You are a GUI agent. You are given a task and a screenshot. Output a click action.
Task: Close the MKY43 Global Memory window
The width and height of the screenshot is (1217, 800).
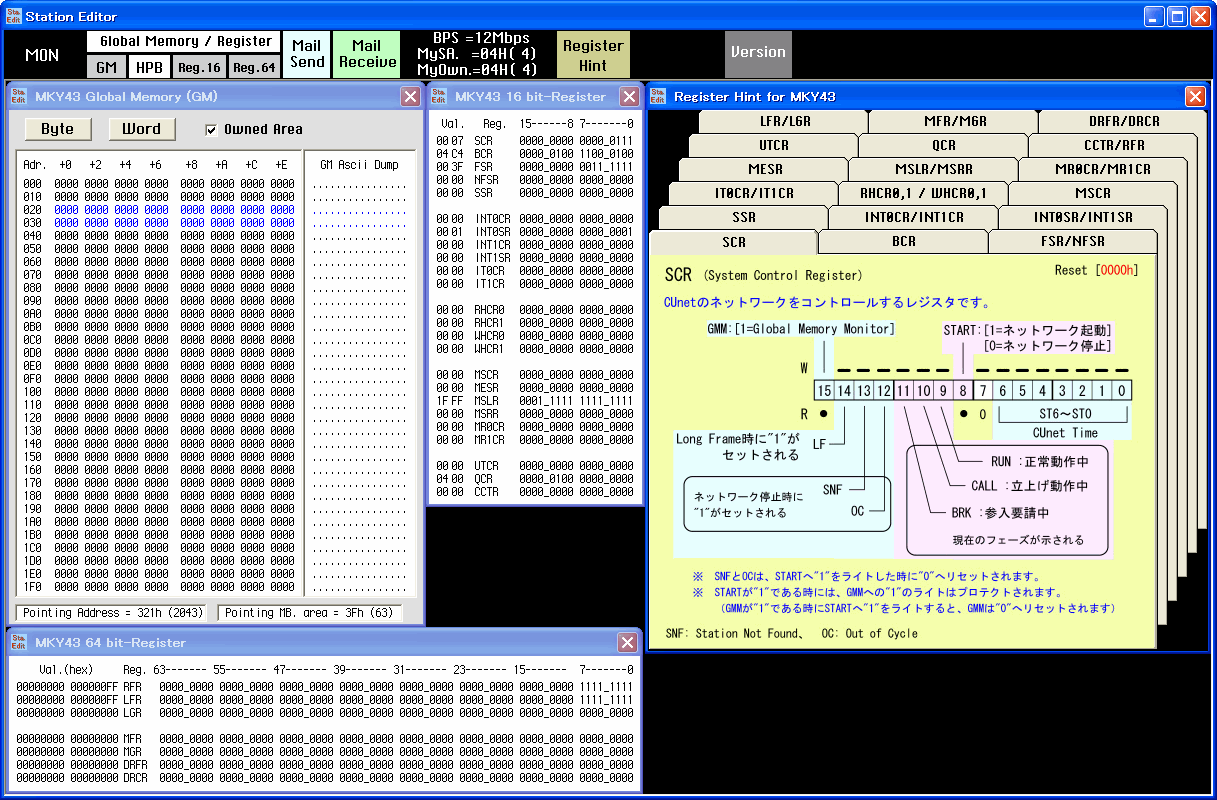click(x=410, y=96)
